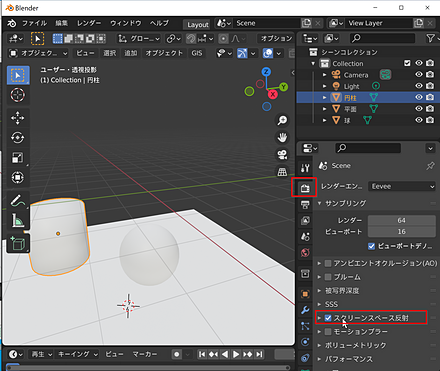Click the outliner search field
Screen dimensions: 440x371
point(382,38)
